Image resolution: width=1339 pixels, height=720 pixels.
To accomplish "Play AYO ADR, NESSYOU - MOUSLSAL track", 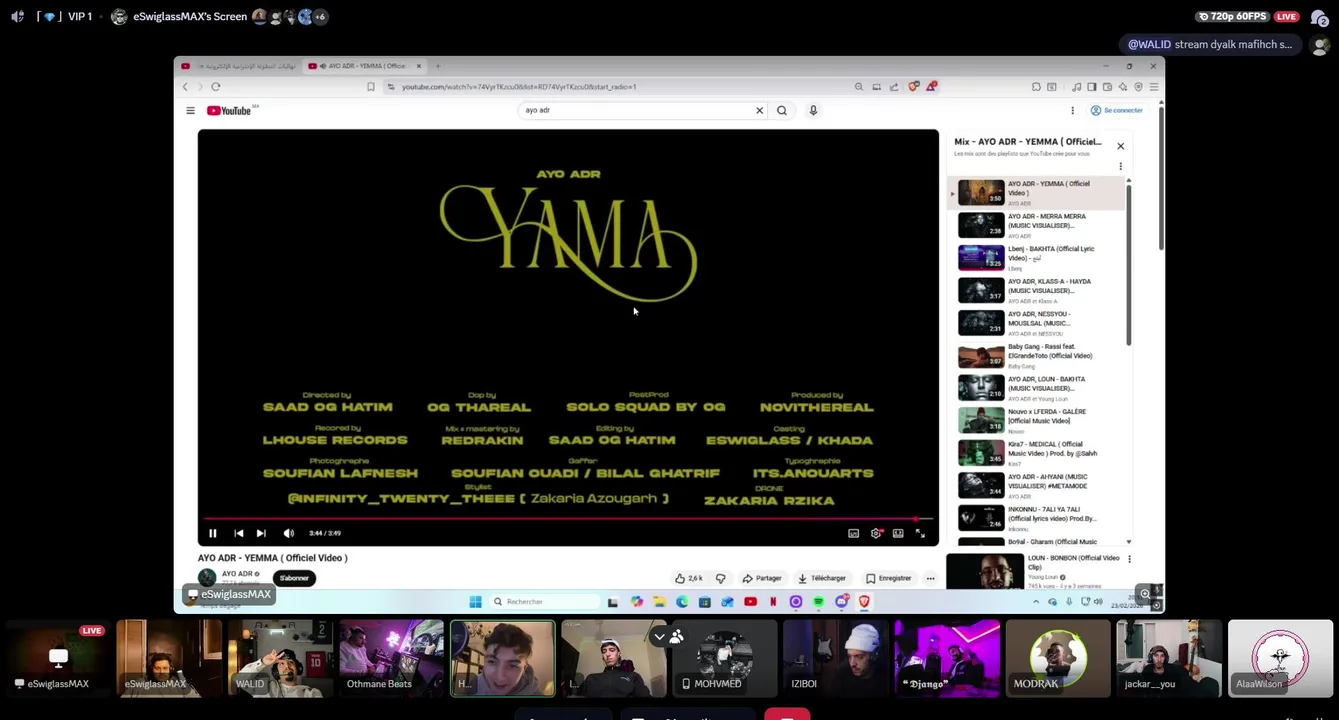I will pyautogui.click(x=1036, y=323).
